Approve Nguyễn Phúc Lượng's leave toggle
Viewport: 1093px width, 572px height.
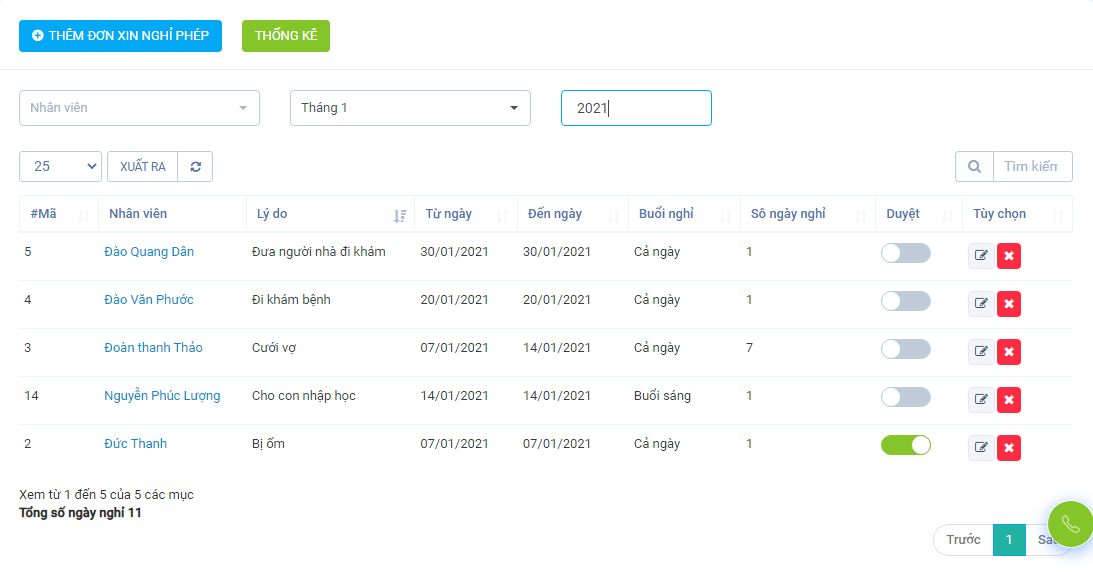click(905, 397)
